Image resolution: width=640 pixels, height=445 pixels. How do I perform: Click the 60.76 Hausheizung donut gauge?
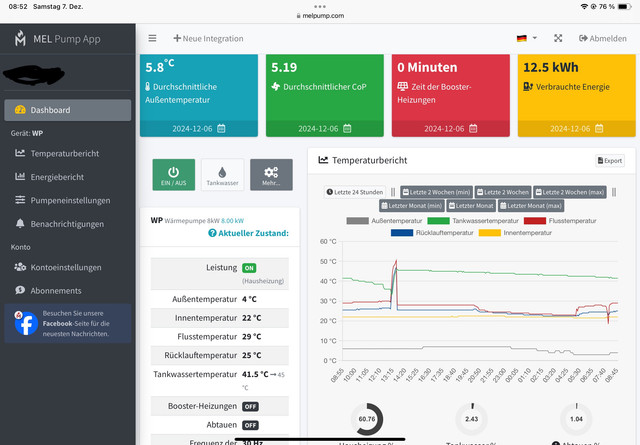367,419
